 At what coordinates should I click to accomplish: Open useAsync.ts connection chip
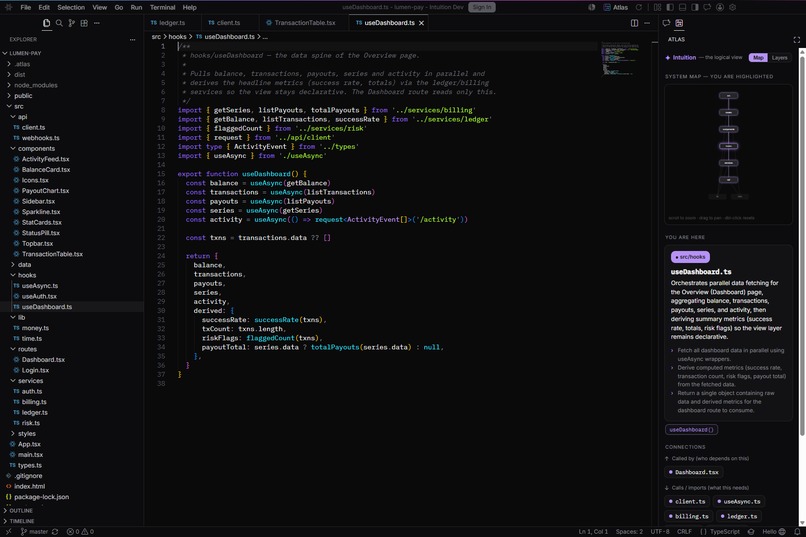(x=739, y=502)
